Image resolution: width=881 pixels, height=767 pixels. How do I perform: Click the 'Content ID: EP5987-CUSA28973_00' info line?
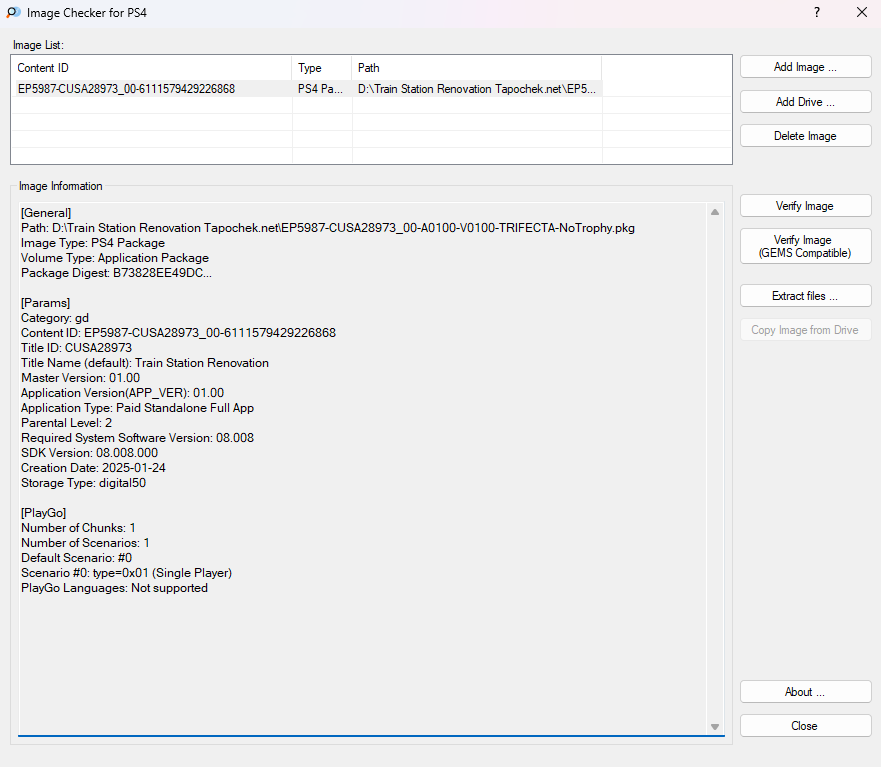pyautogui.click(x=178, y=333)
